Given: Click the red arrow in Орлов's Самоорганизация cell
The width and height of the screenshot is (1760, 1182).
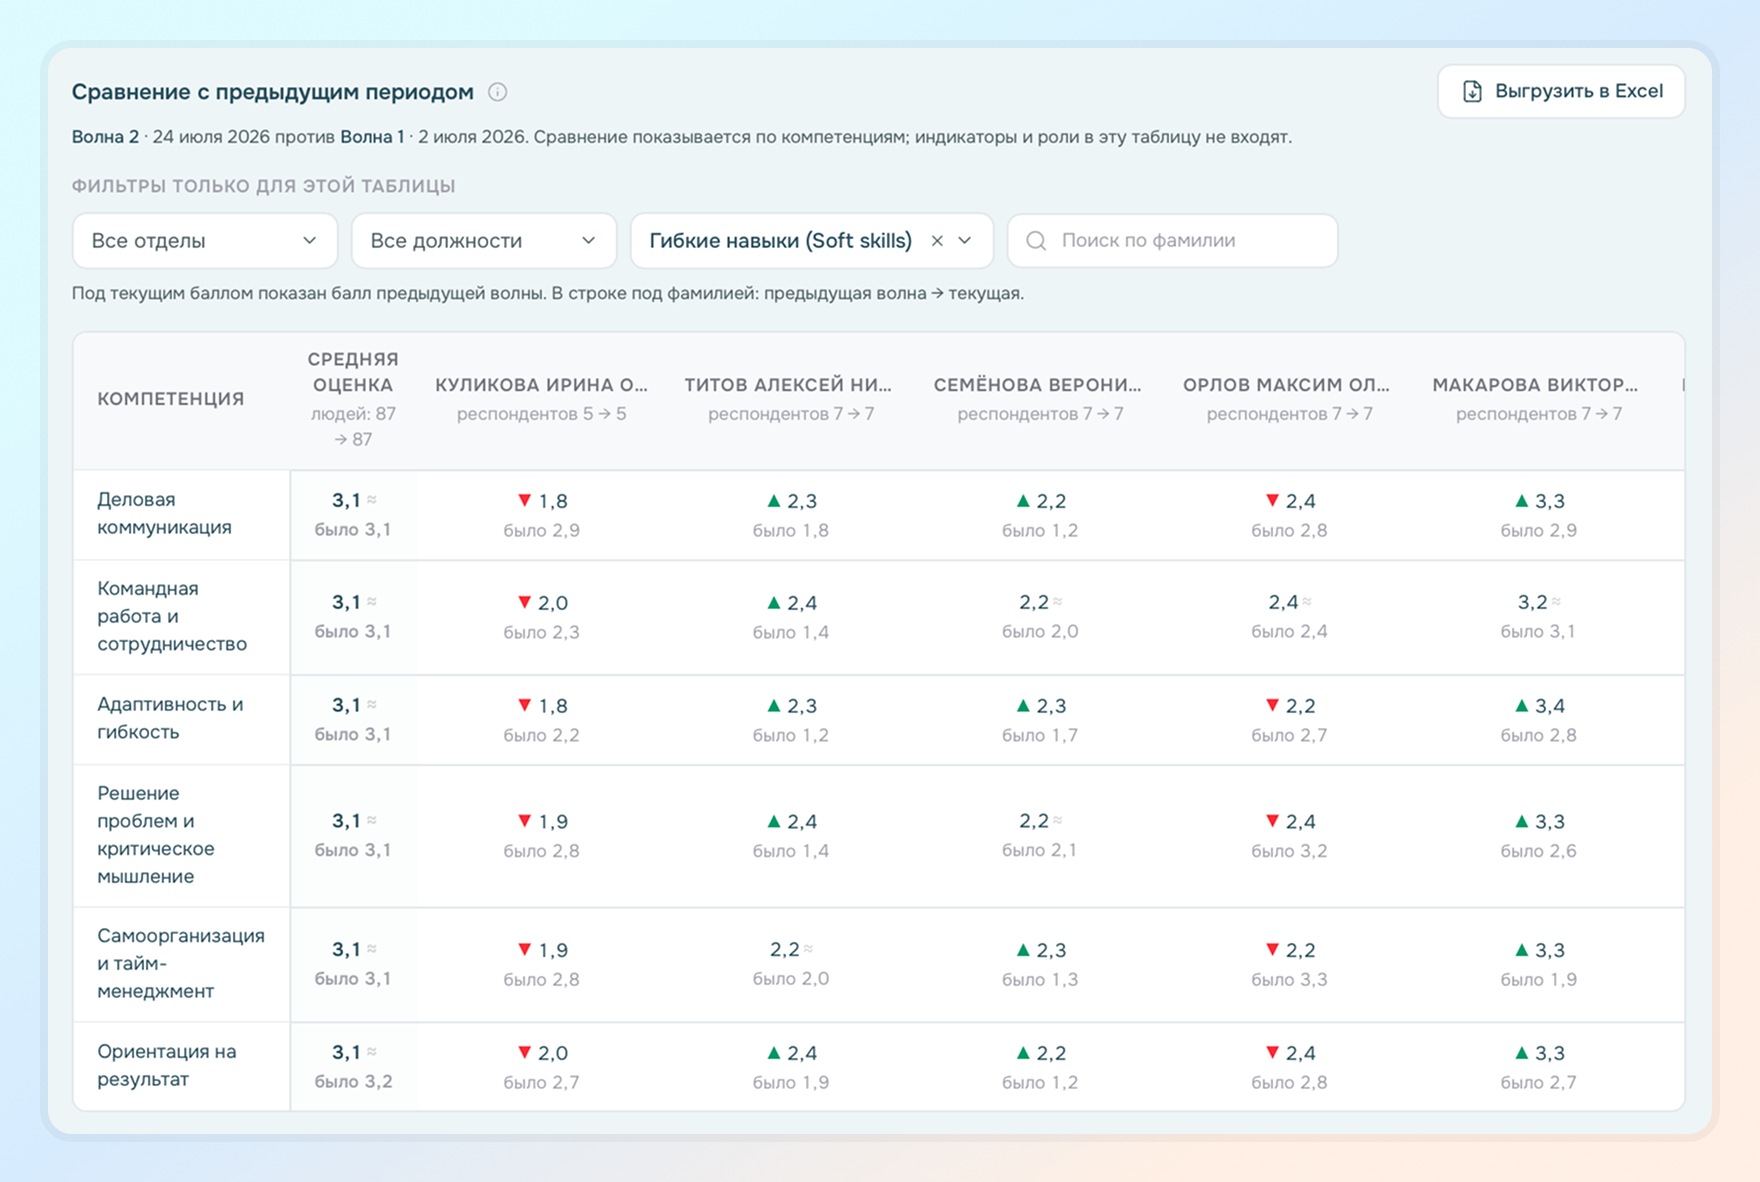Looking at the screenshot, I should point(1272,949).
